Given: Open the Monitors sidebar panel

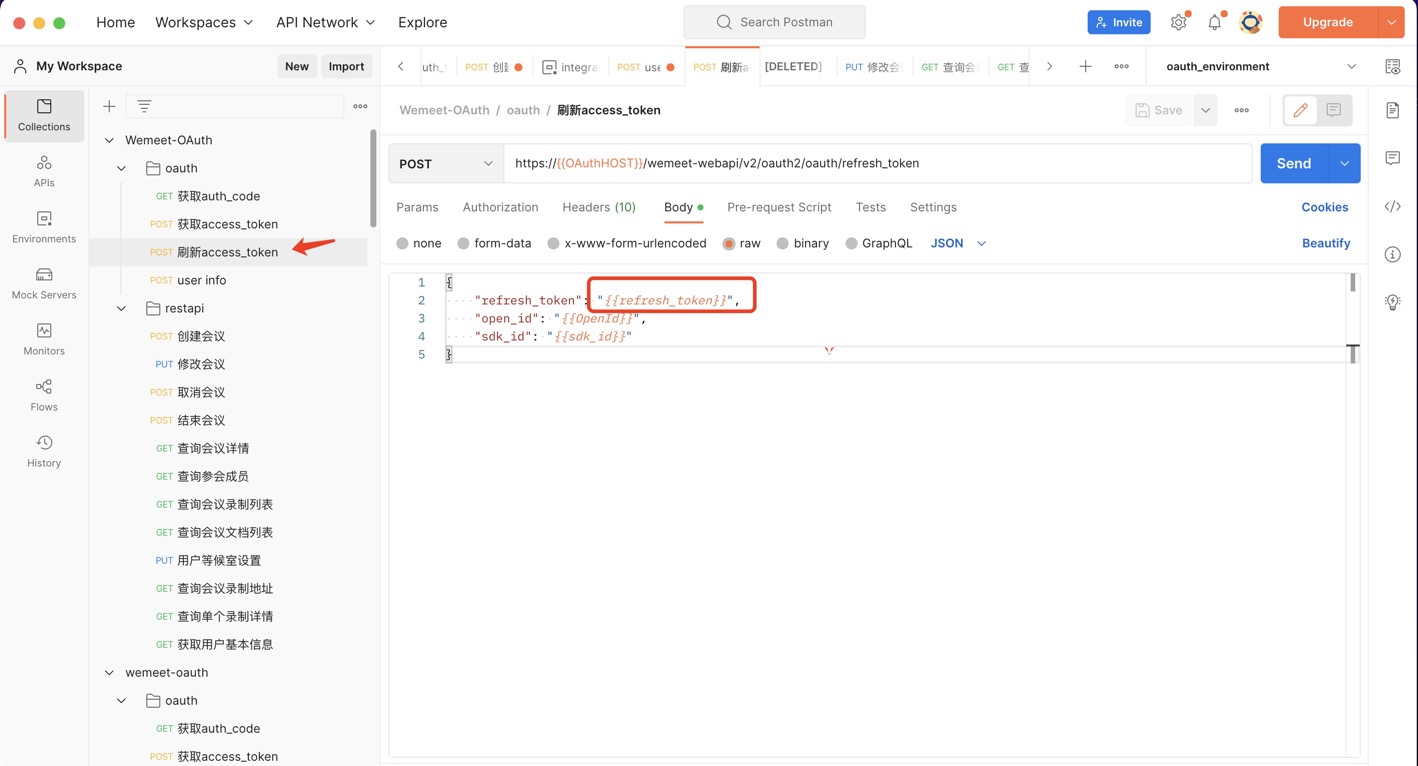Looking at the screenshot, I should (44, 339).
